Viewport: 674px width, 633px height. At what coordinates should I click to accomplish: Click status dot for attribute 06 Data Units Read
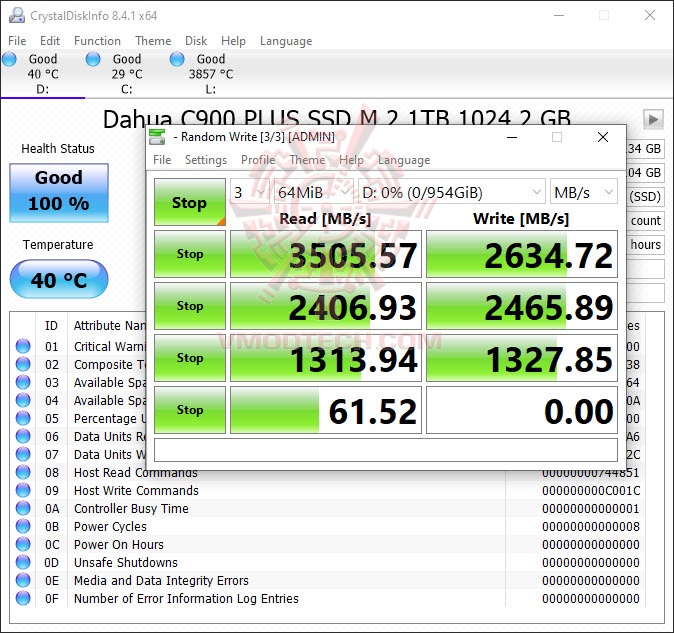[x=23, y=436]
